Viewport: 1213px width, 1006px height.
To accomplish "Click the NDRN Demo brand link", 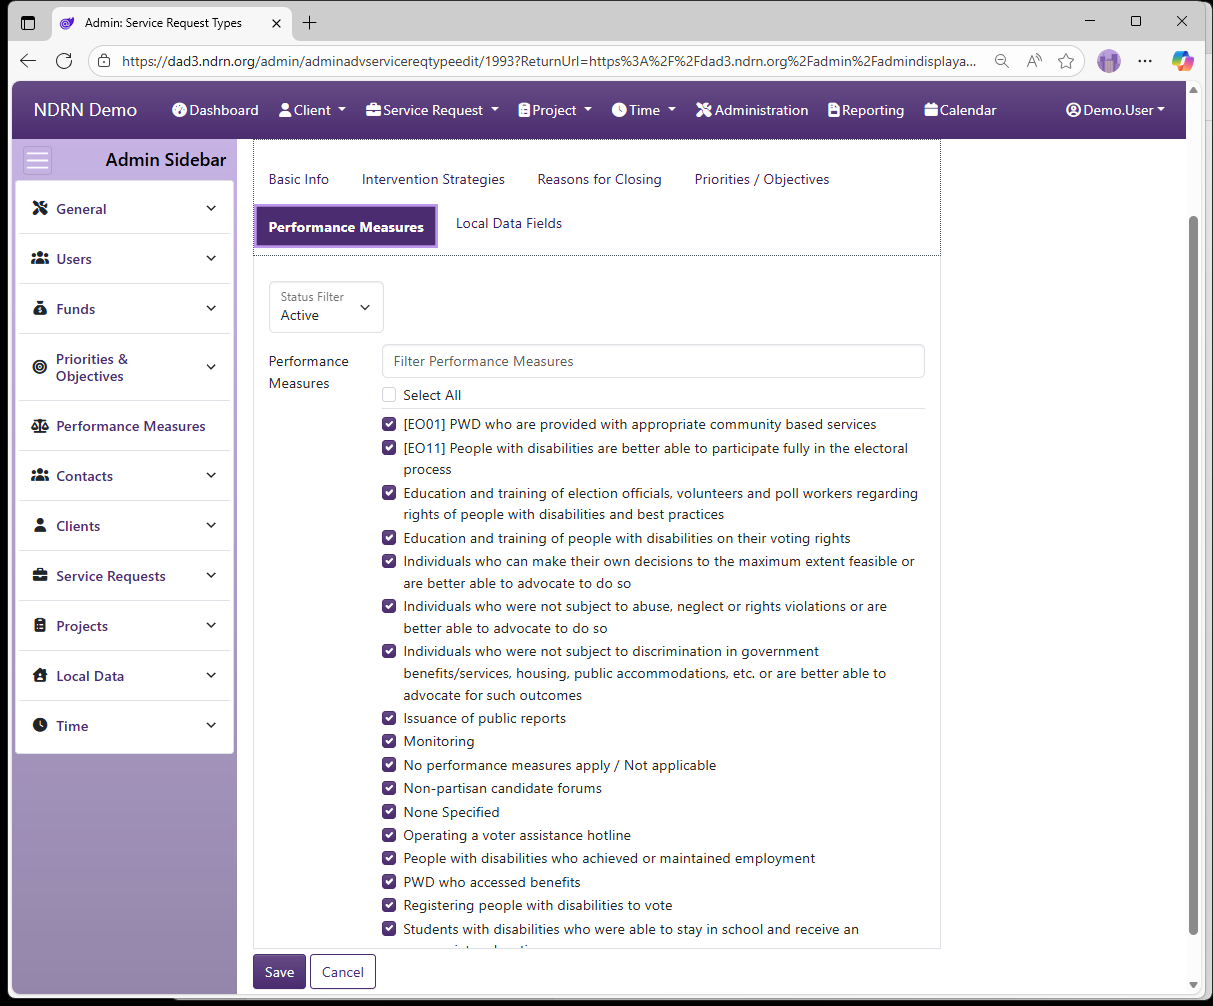I will (x=85, y=110).
